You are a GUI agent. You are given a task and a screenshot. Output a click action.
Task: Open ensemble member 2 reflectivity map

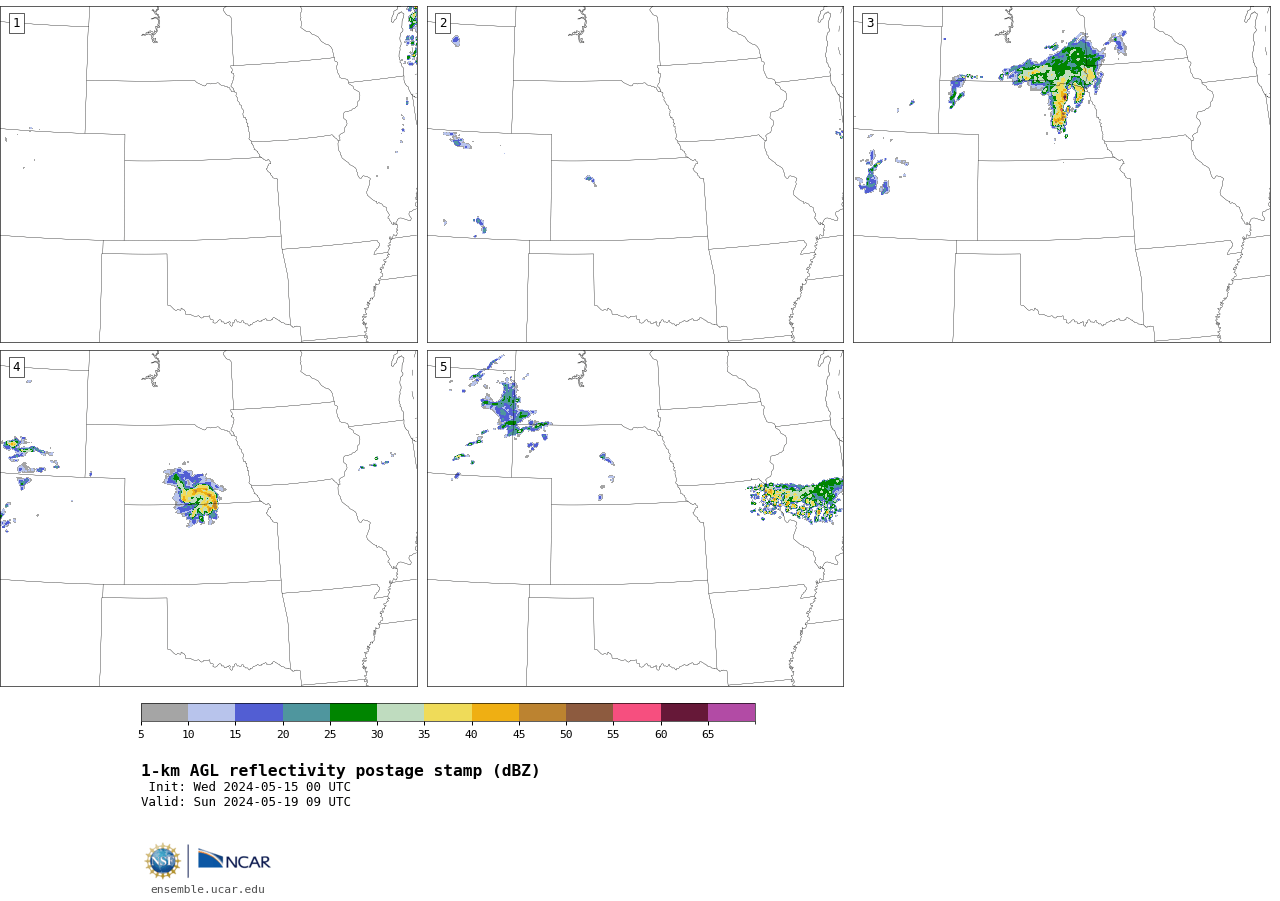point(635,174)
